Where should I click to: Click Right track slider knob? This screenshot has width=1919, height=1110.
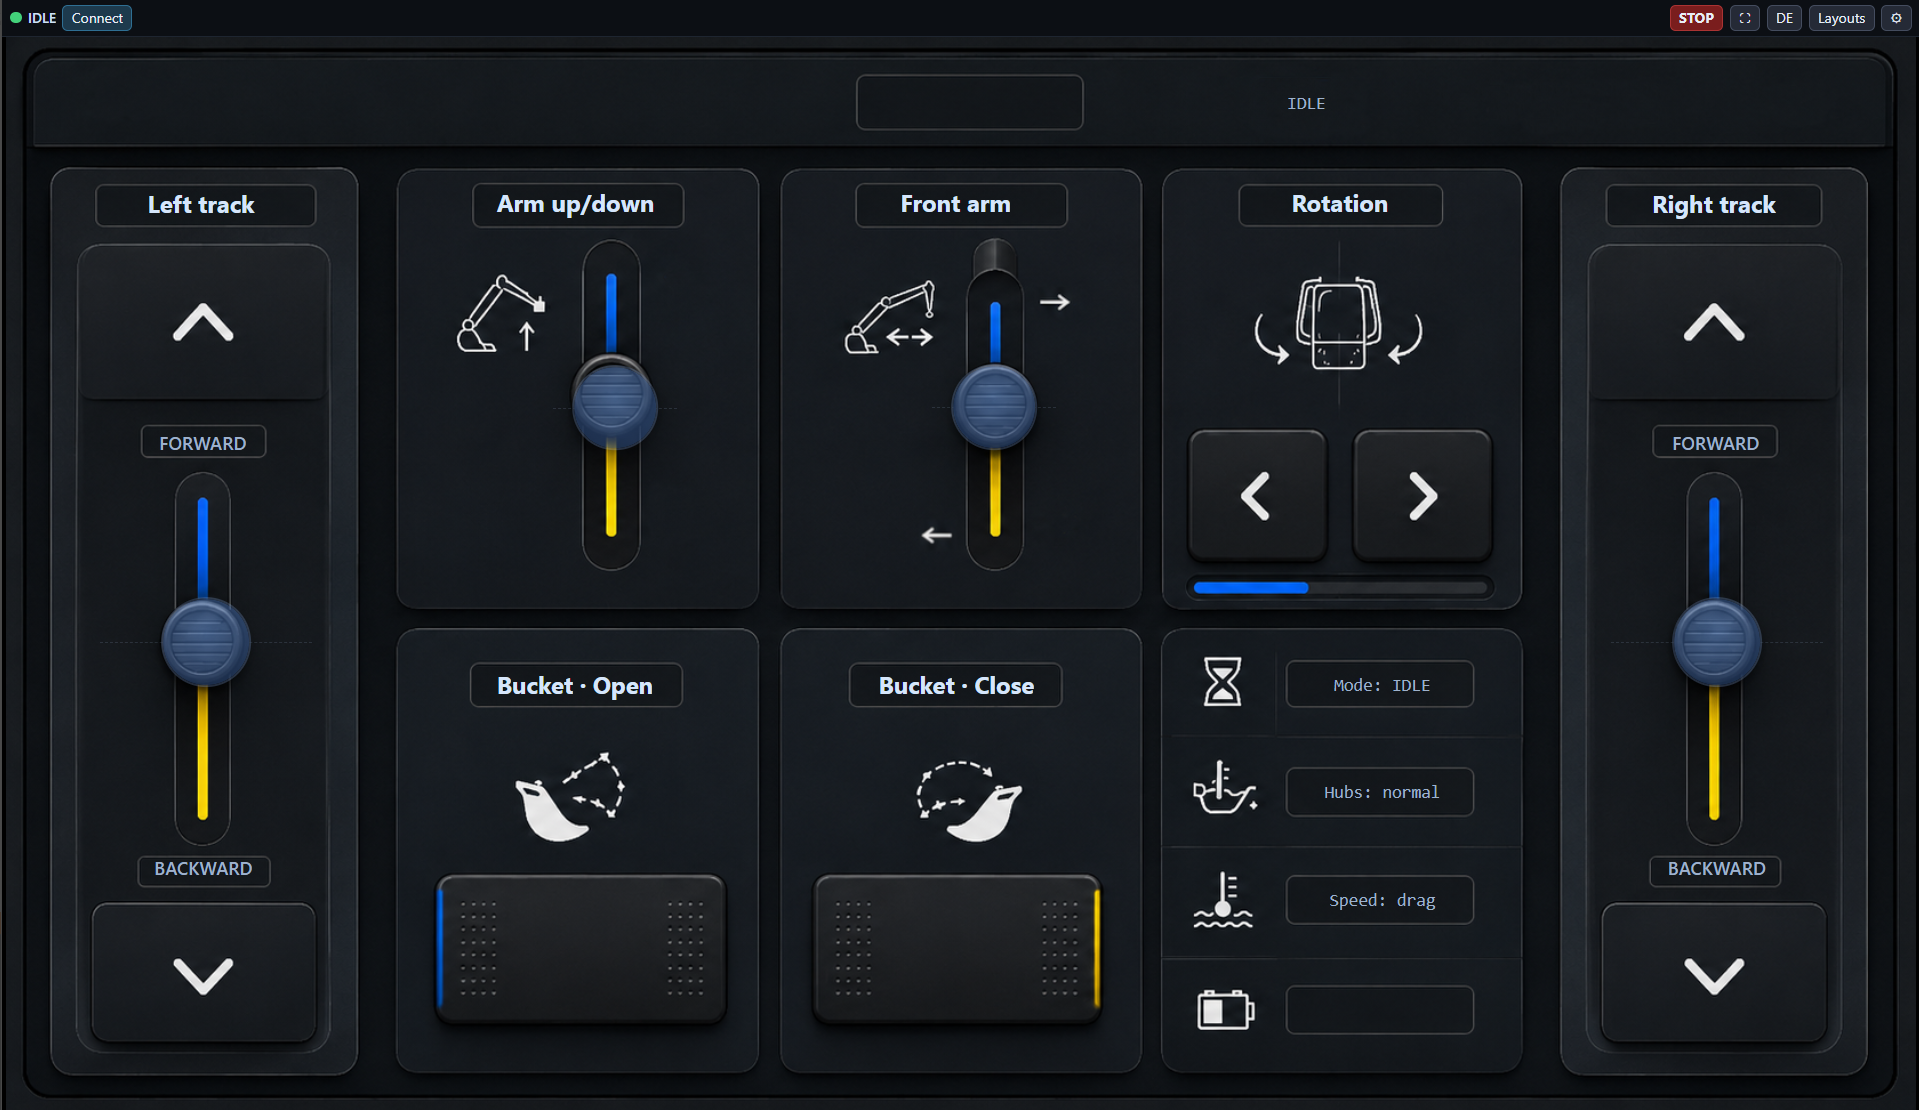click(x=1716, y=642)
